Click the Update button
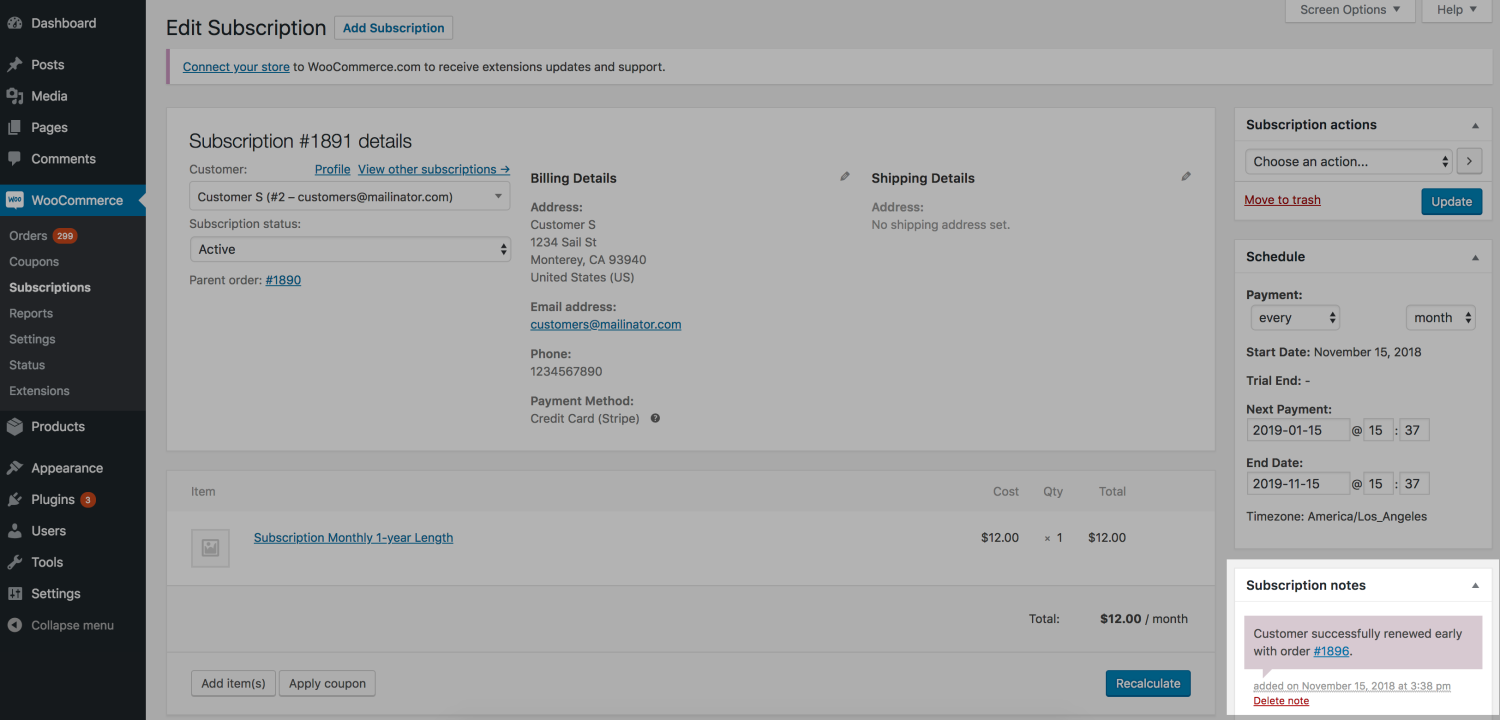This screenshot has width=1500, height=720. coord(1451,201)
